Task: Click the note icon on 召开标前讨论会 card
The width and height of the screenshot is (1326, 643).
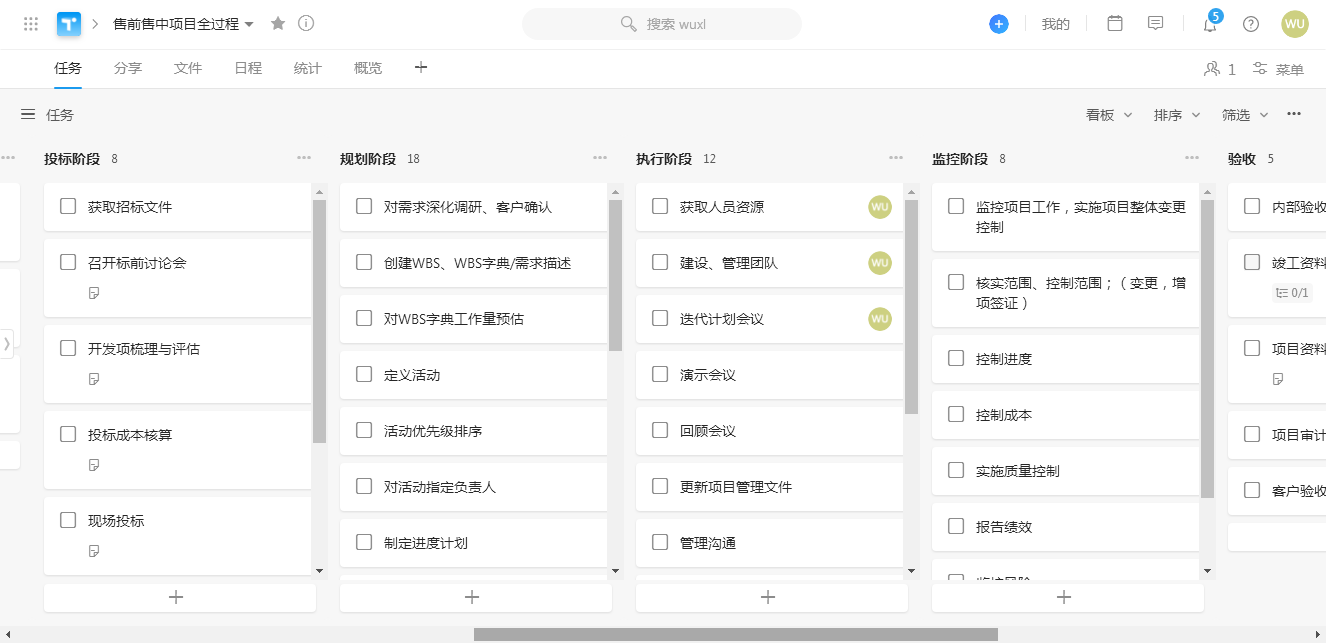Action: pos(94,293)
